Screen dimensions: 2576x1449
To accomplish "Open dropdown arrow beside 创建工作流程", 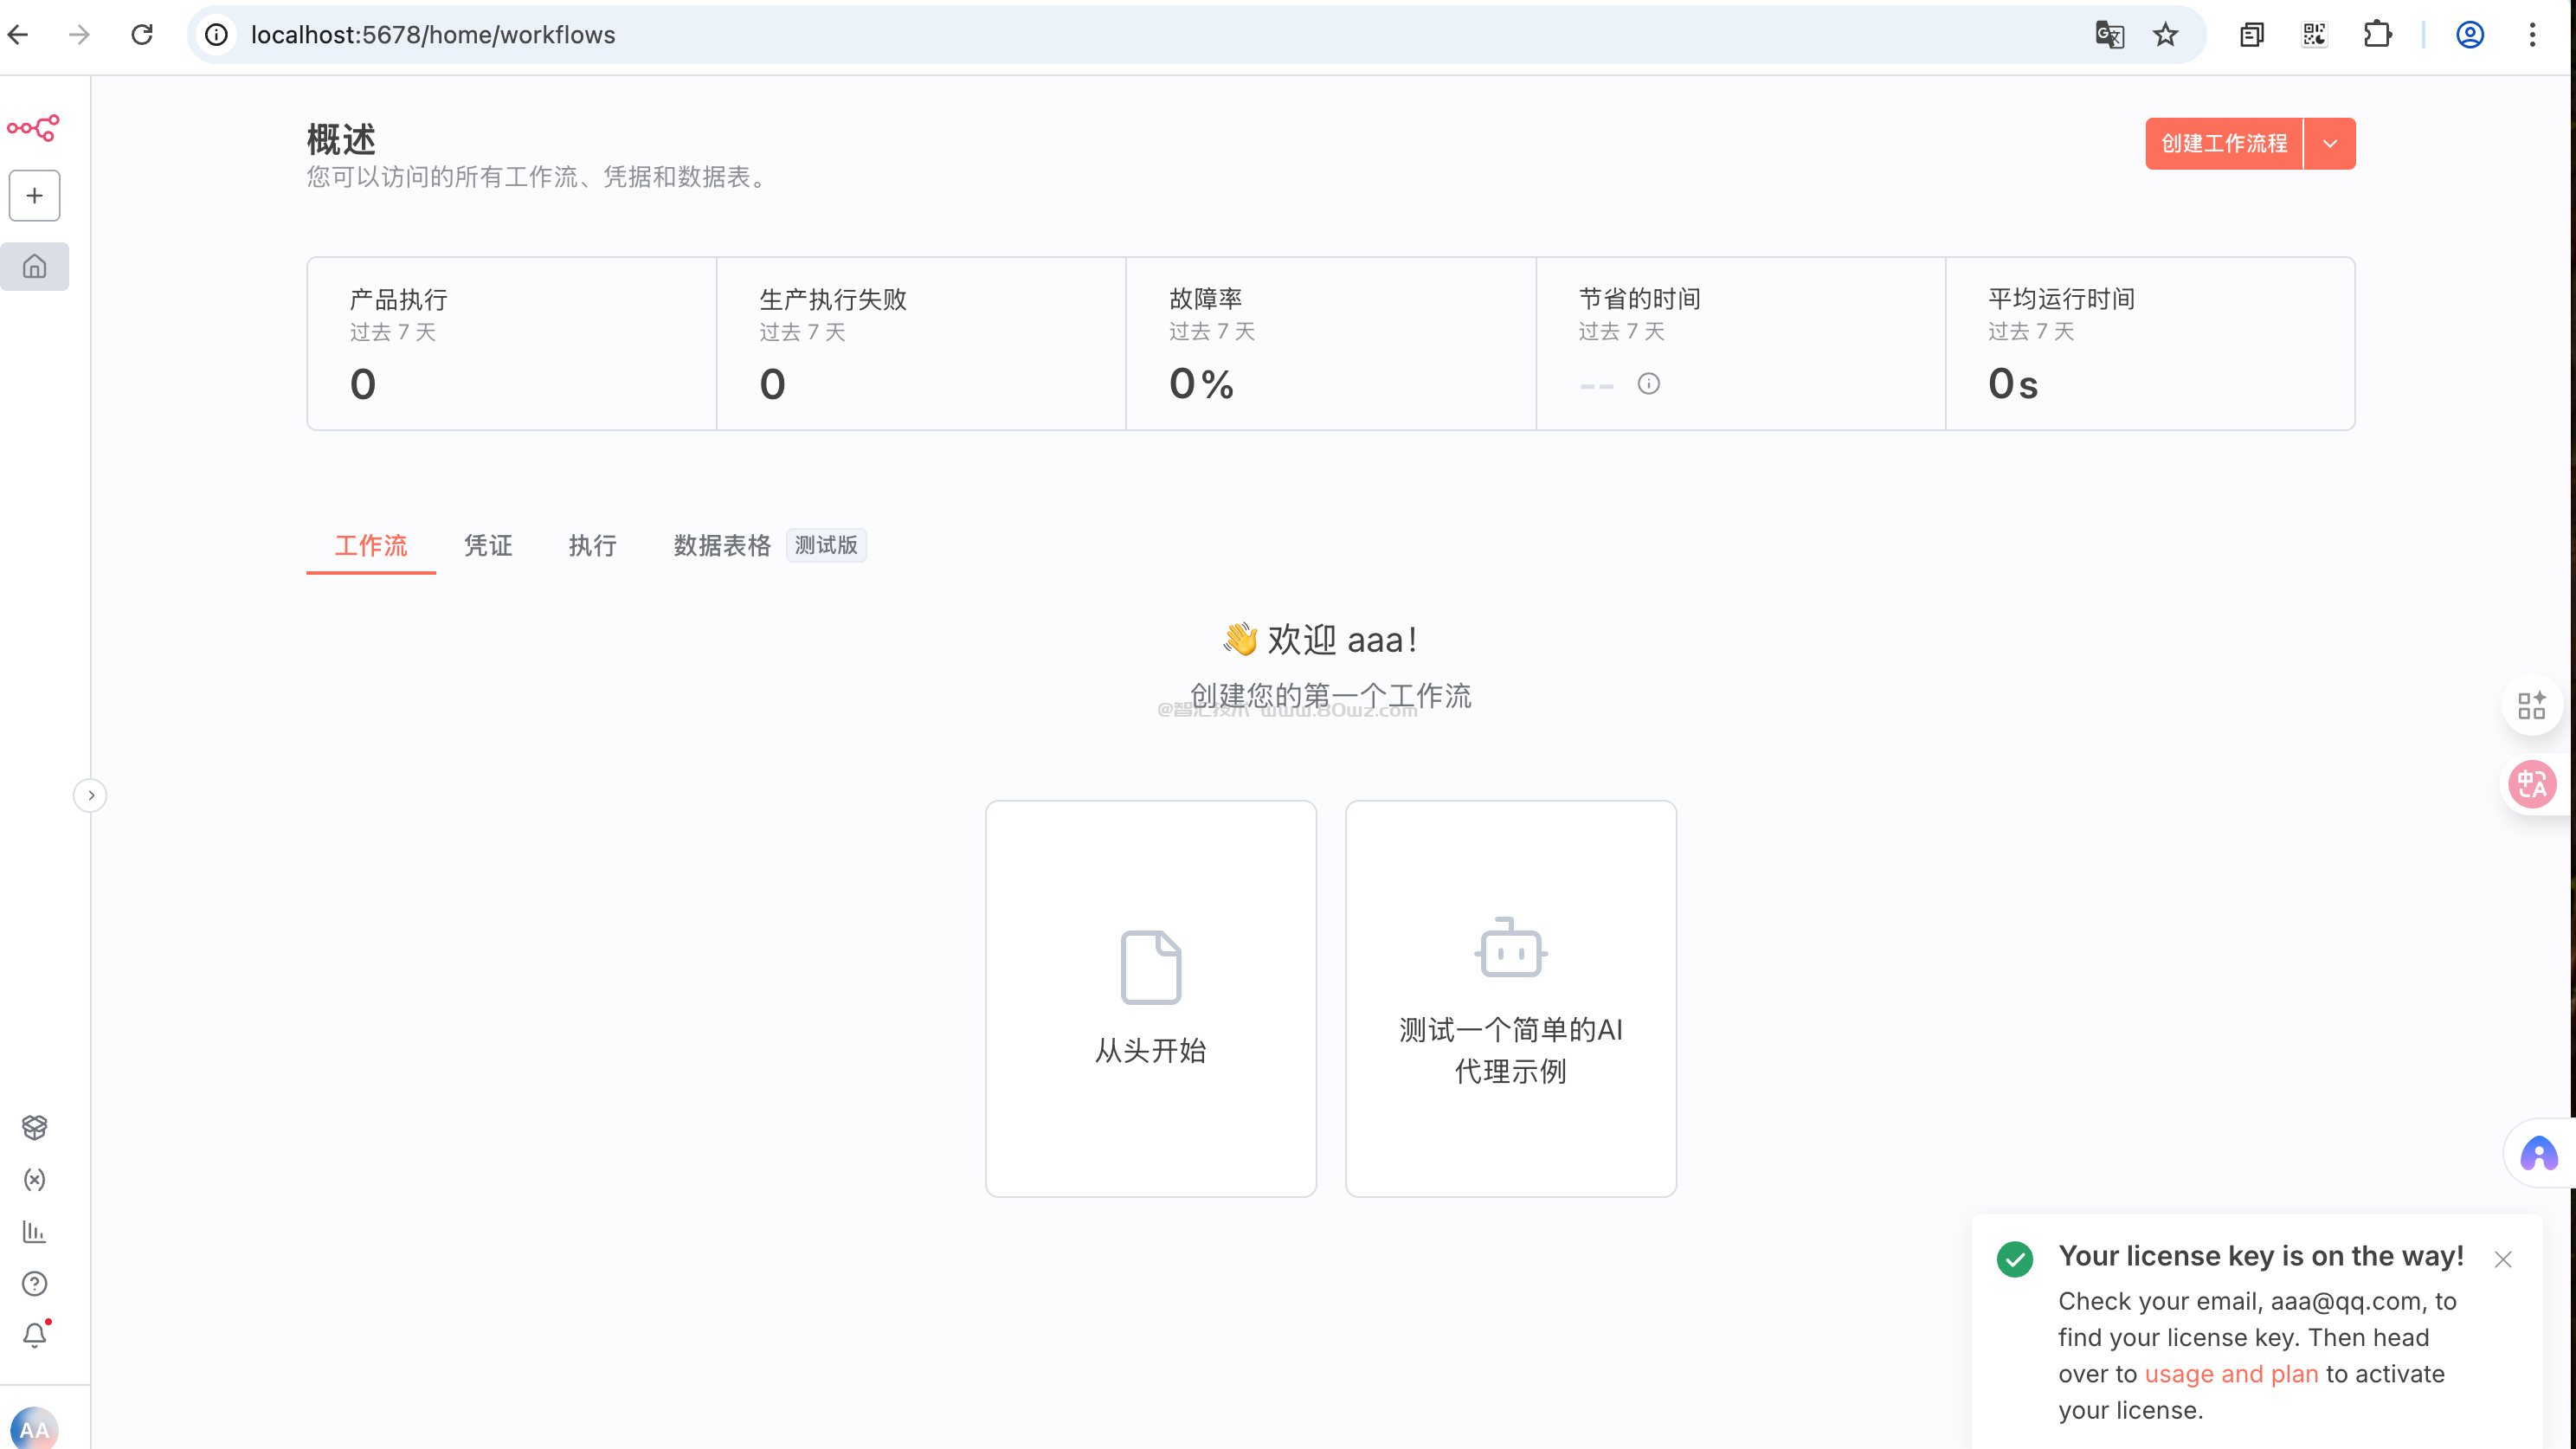I will (x=2330, y=144).
